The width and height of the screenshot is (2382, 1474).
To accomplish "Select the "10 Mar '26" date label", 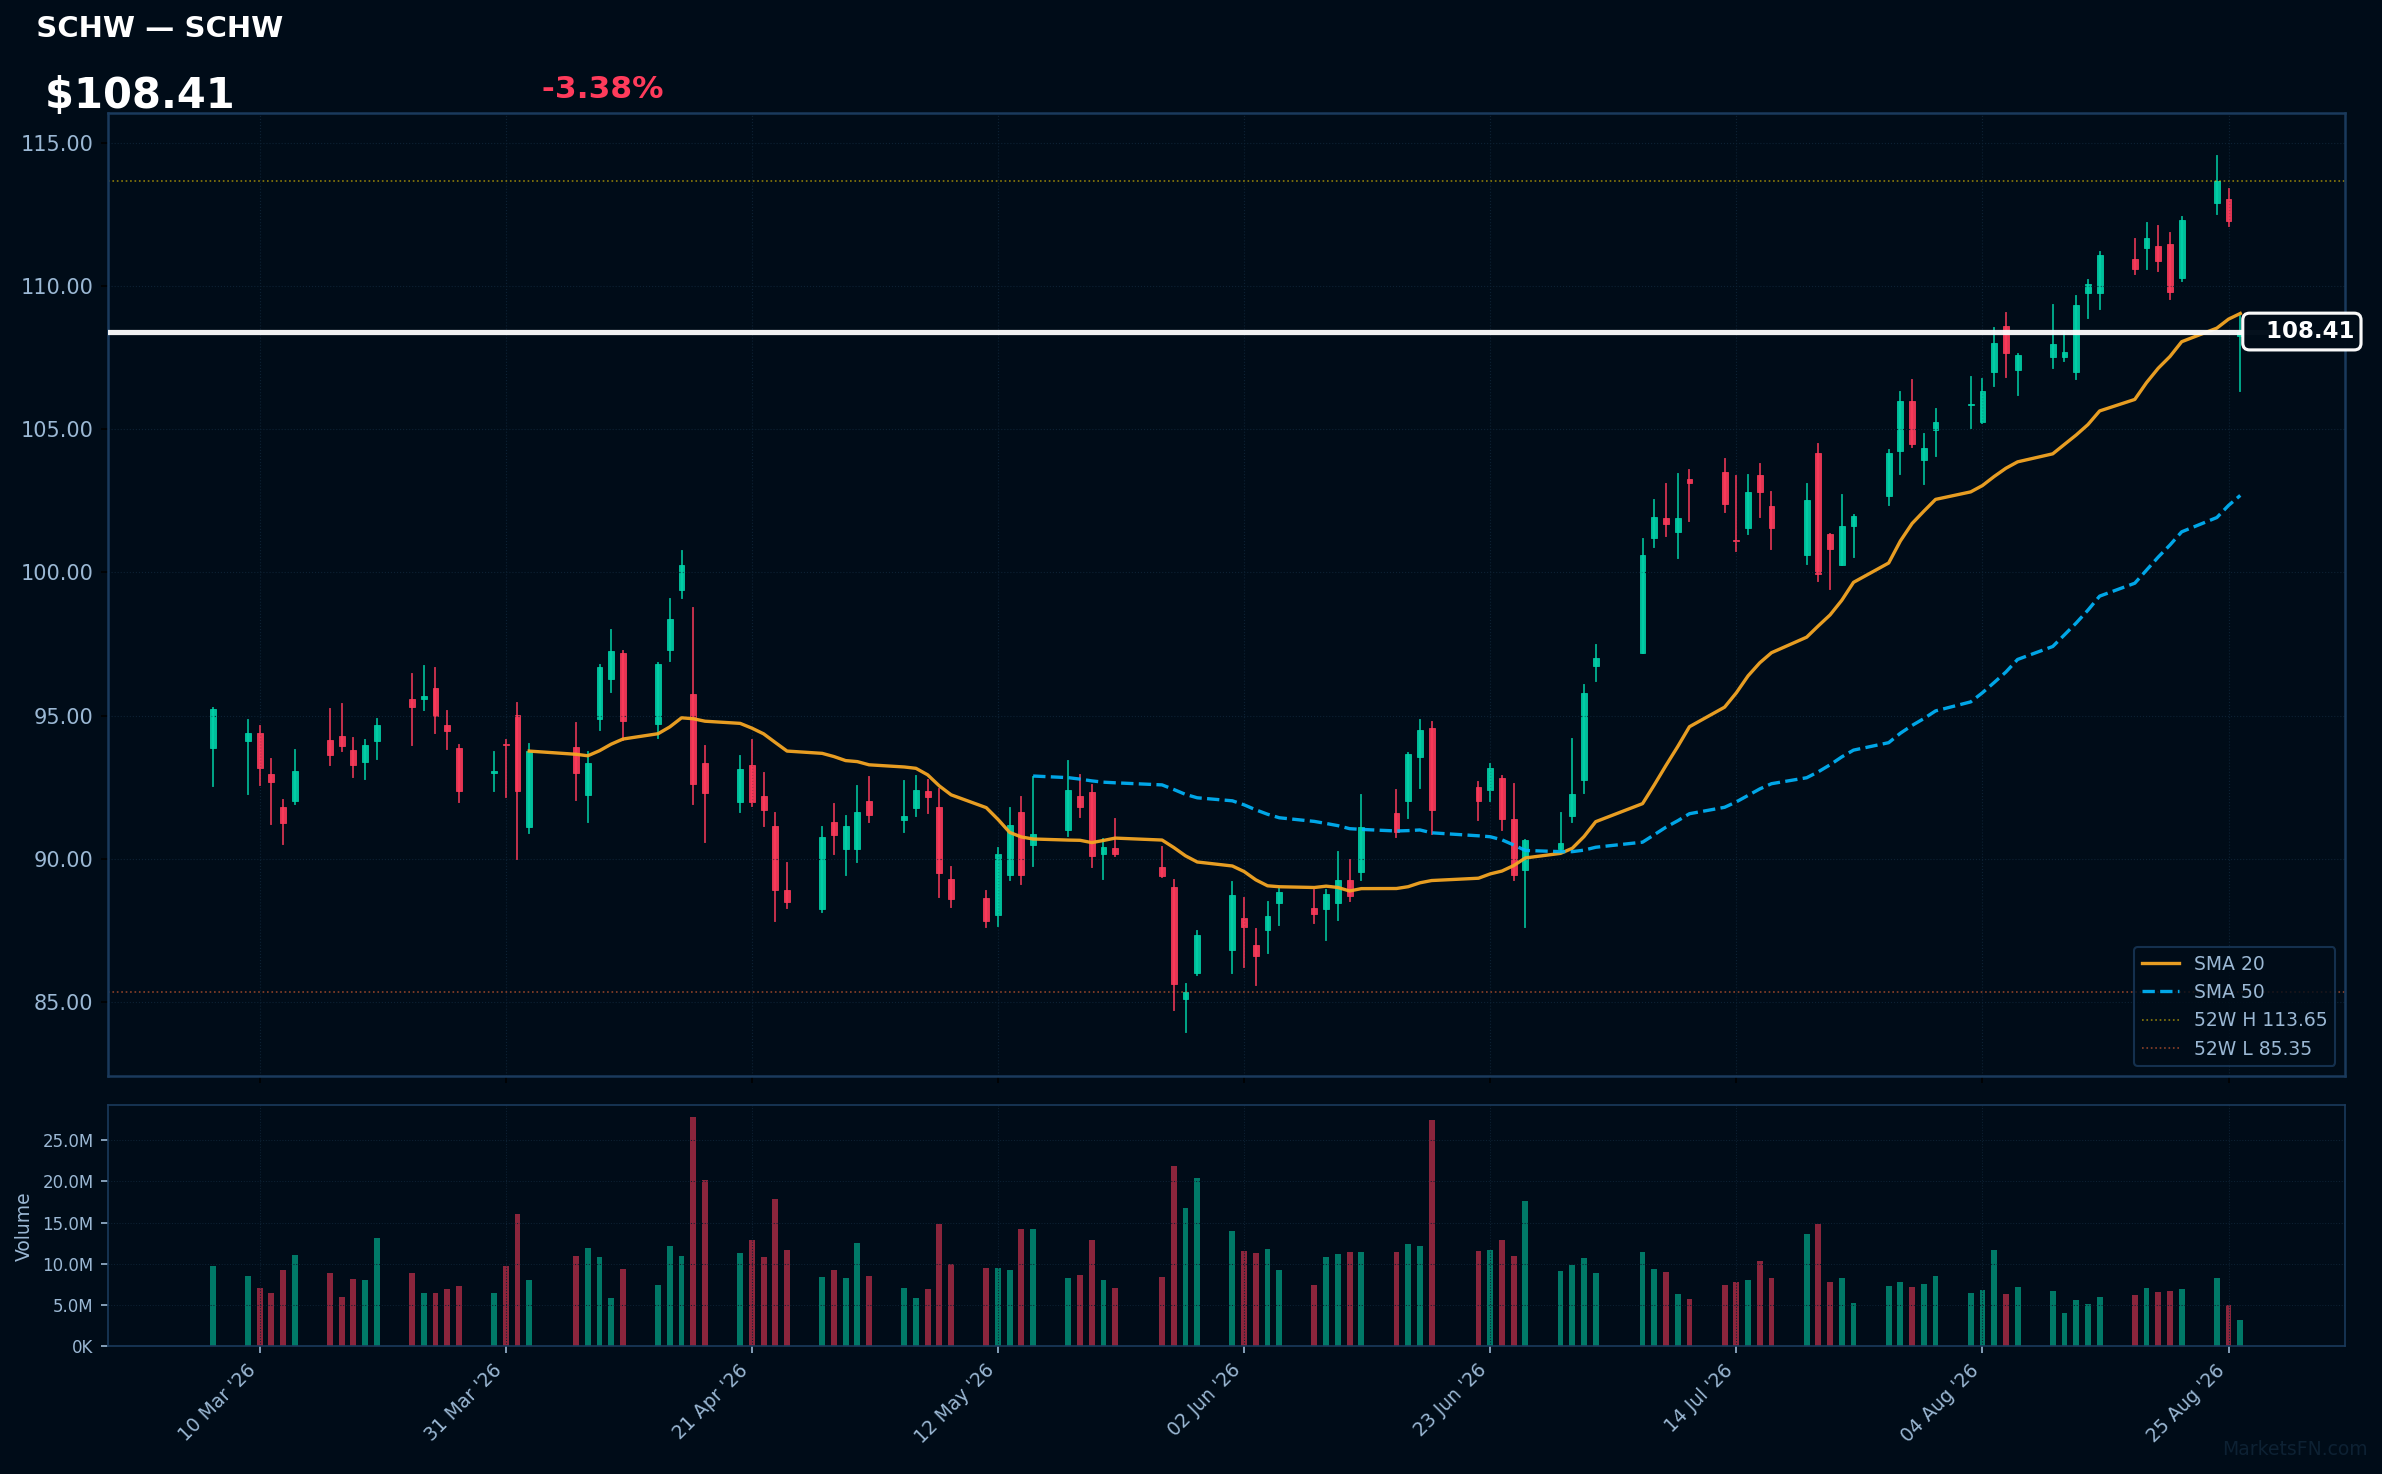I will (217, 1402).
